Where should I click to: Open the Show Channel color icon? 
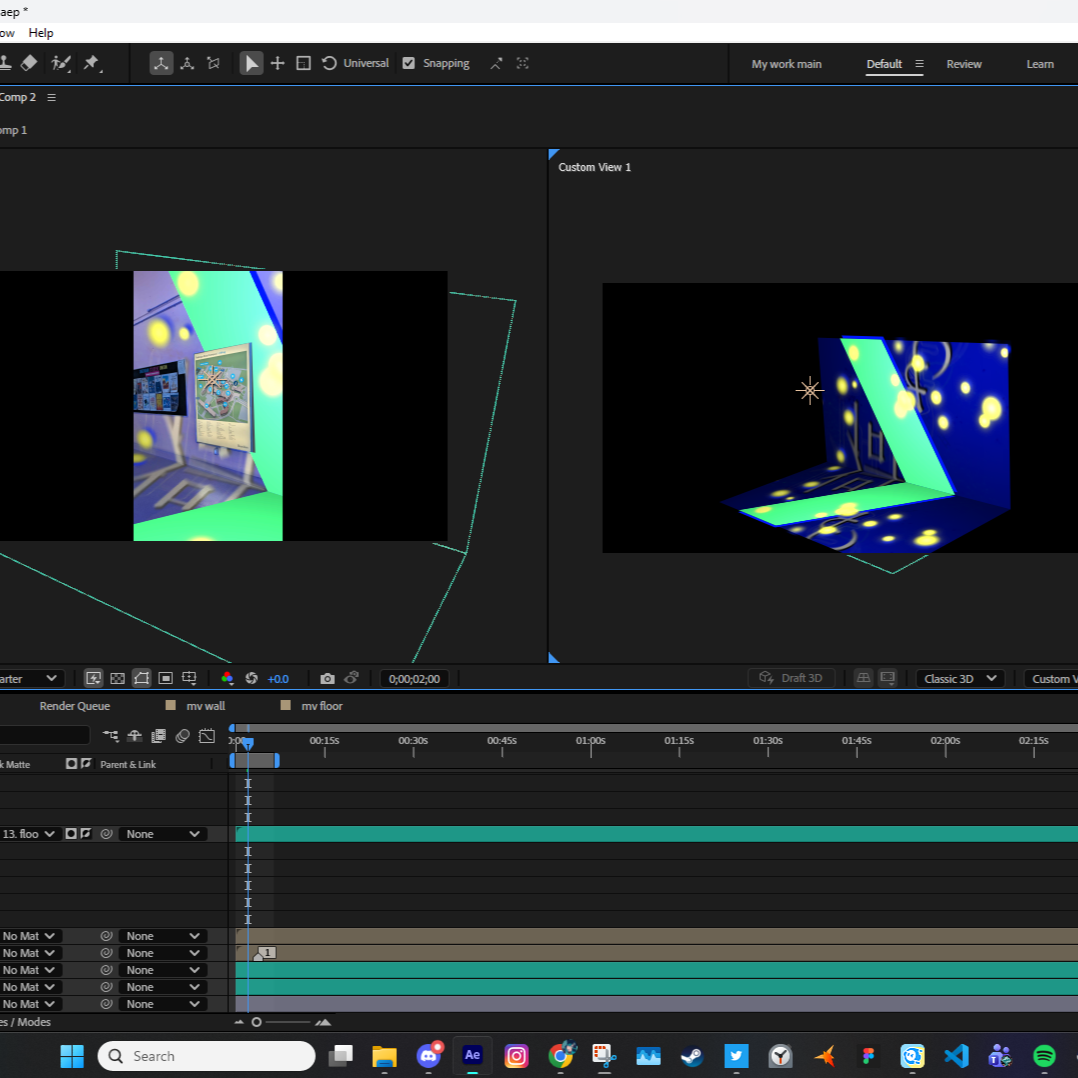(x=228, y=678)
